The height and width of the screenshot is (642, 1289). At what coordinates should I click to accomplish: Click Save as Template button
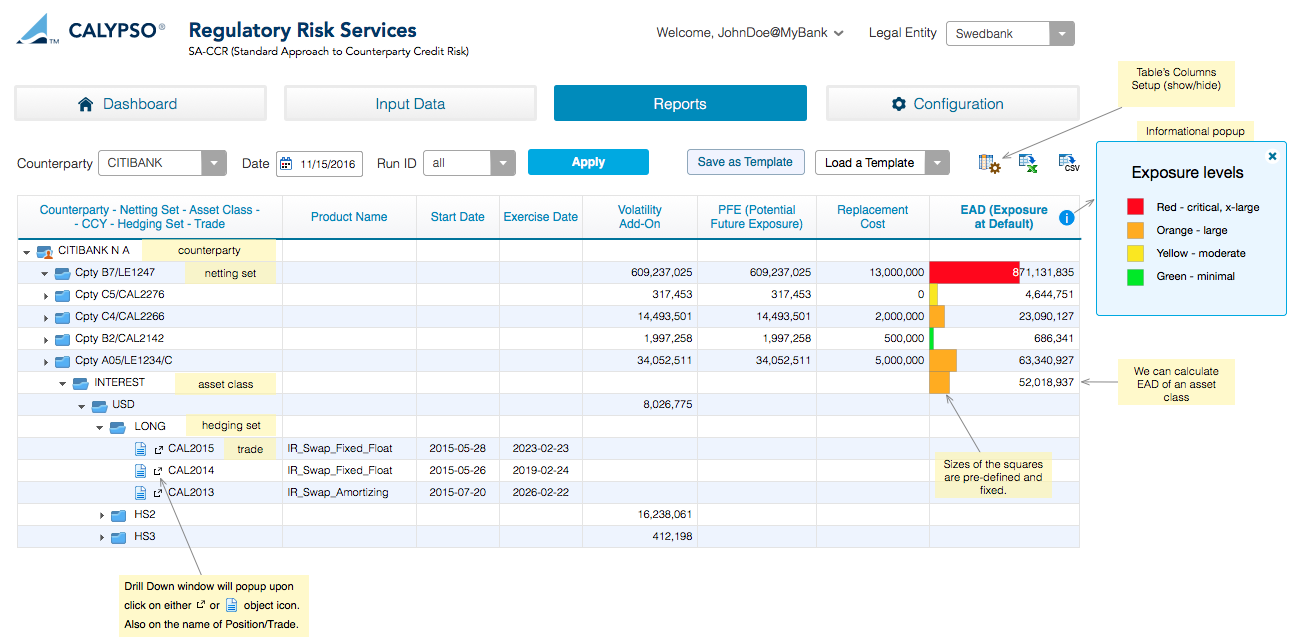[745, 162]
